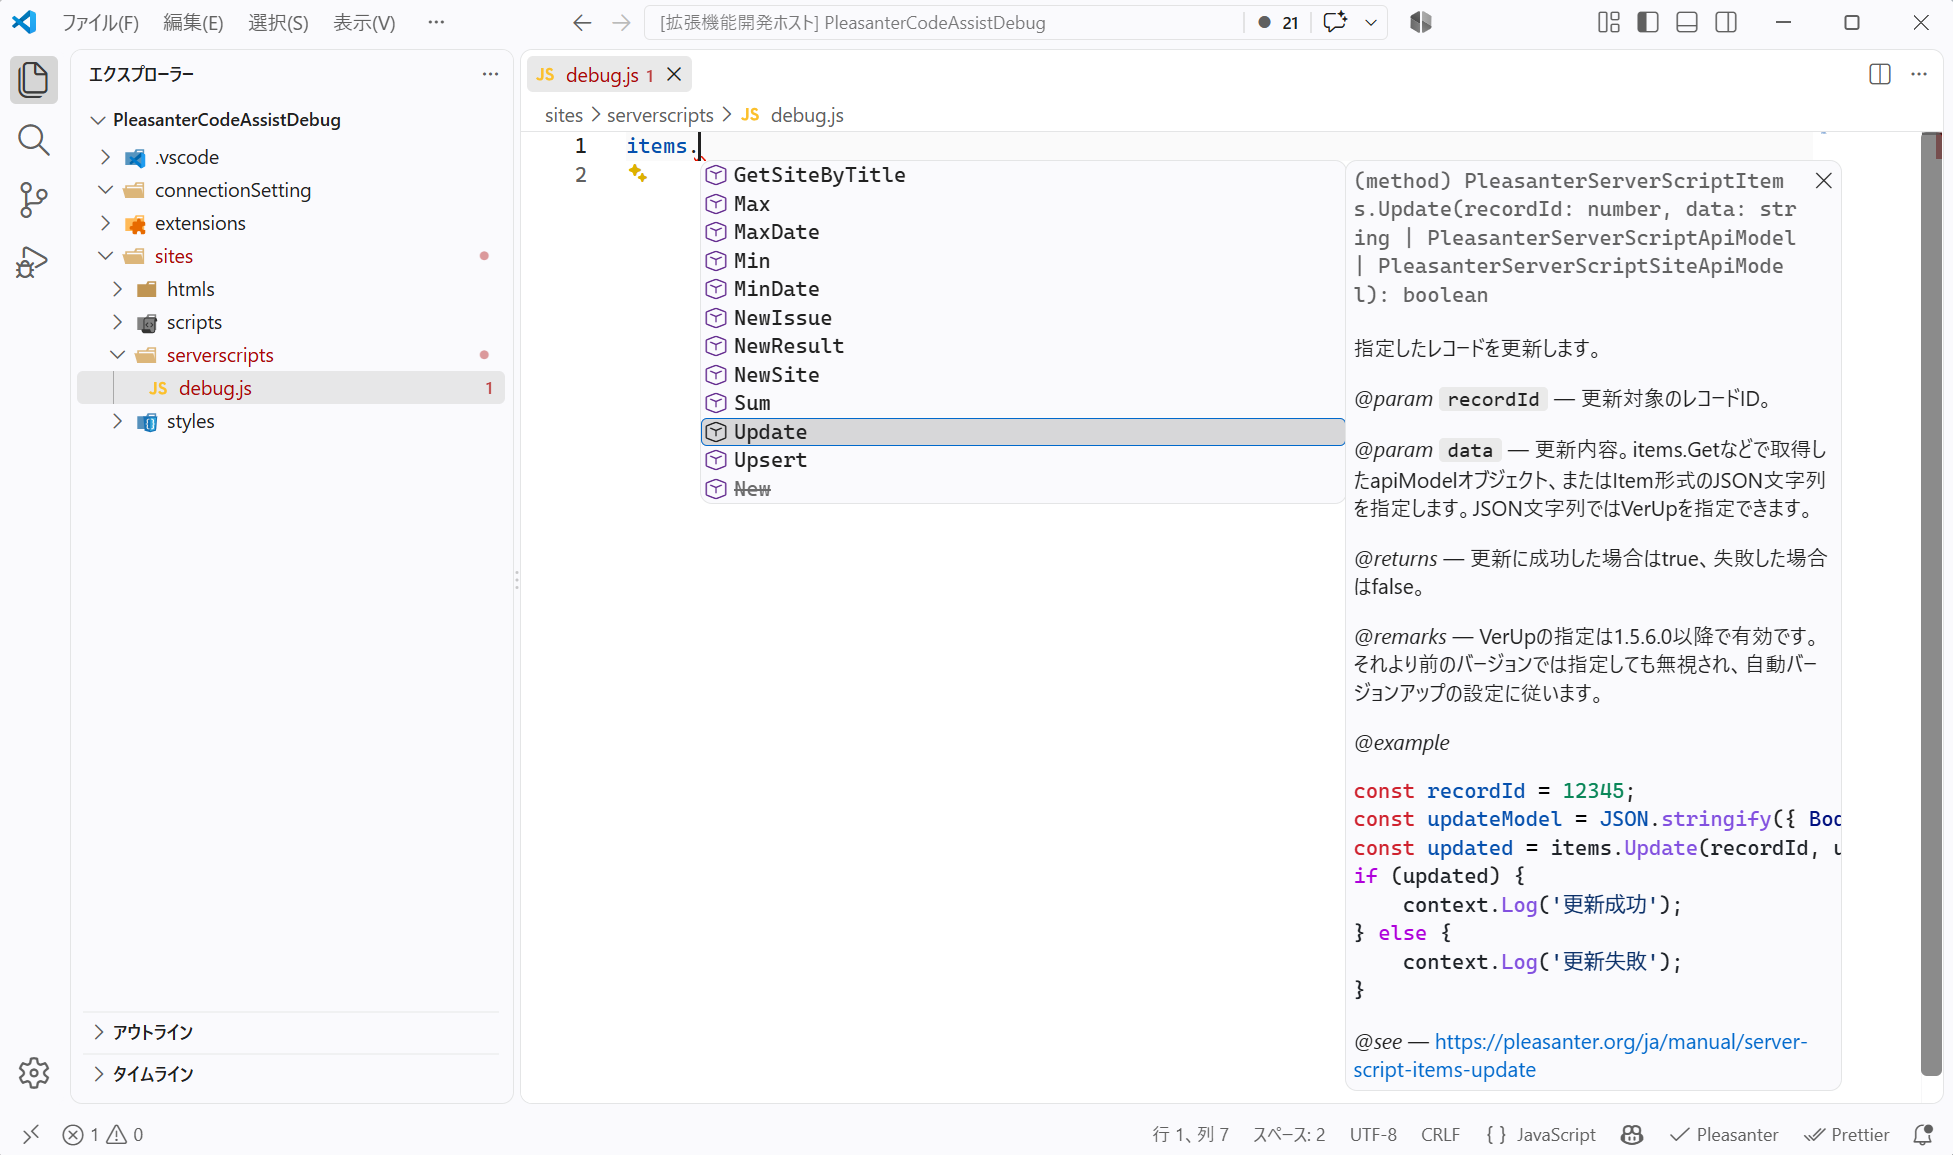Screen dimensions: 1953x1155
Task: Expand the scripts folder
Action: 118,322
